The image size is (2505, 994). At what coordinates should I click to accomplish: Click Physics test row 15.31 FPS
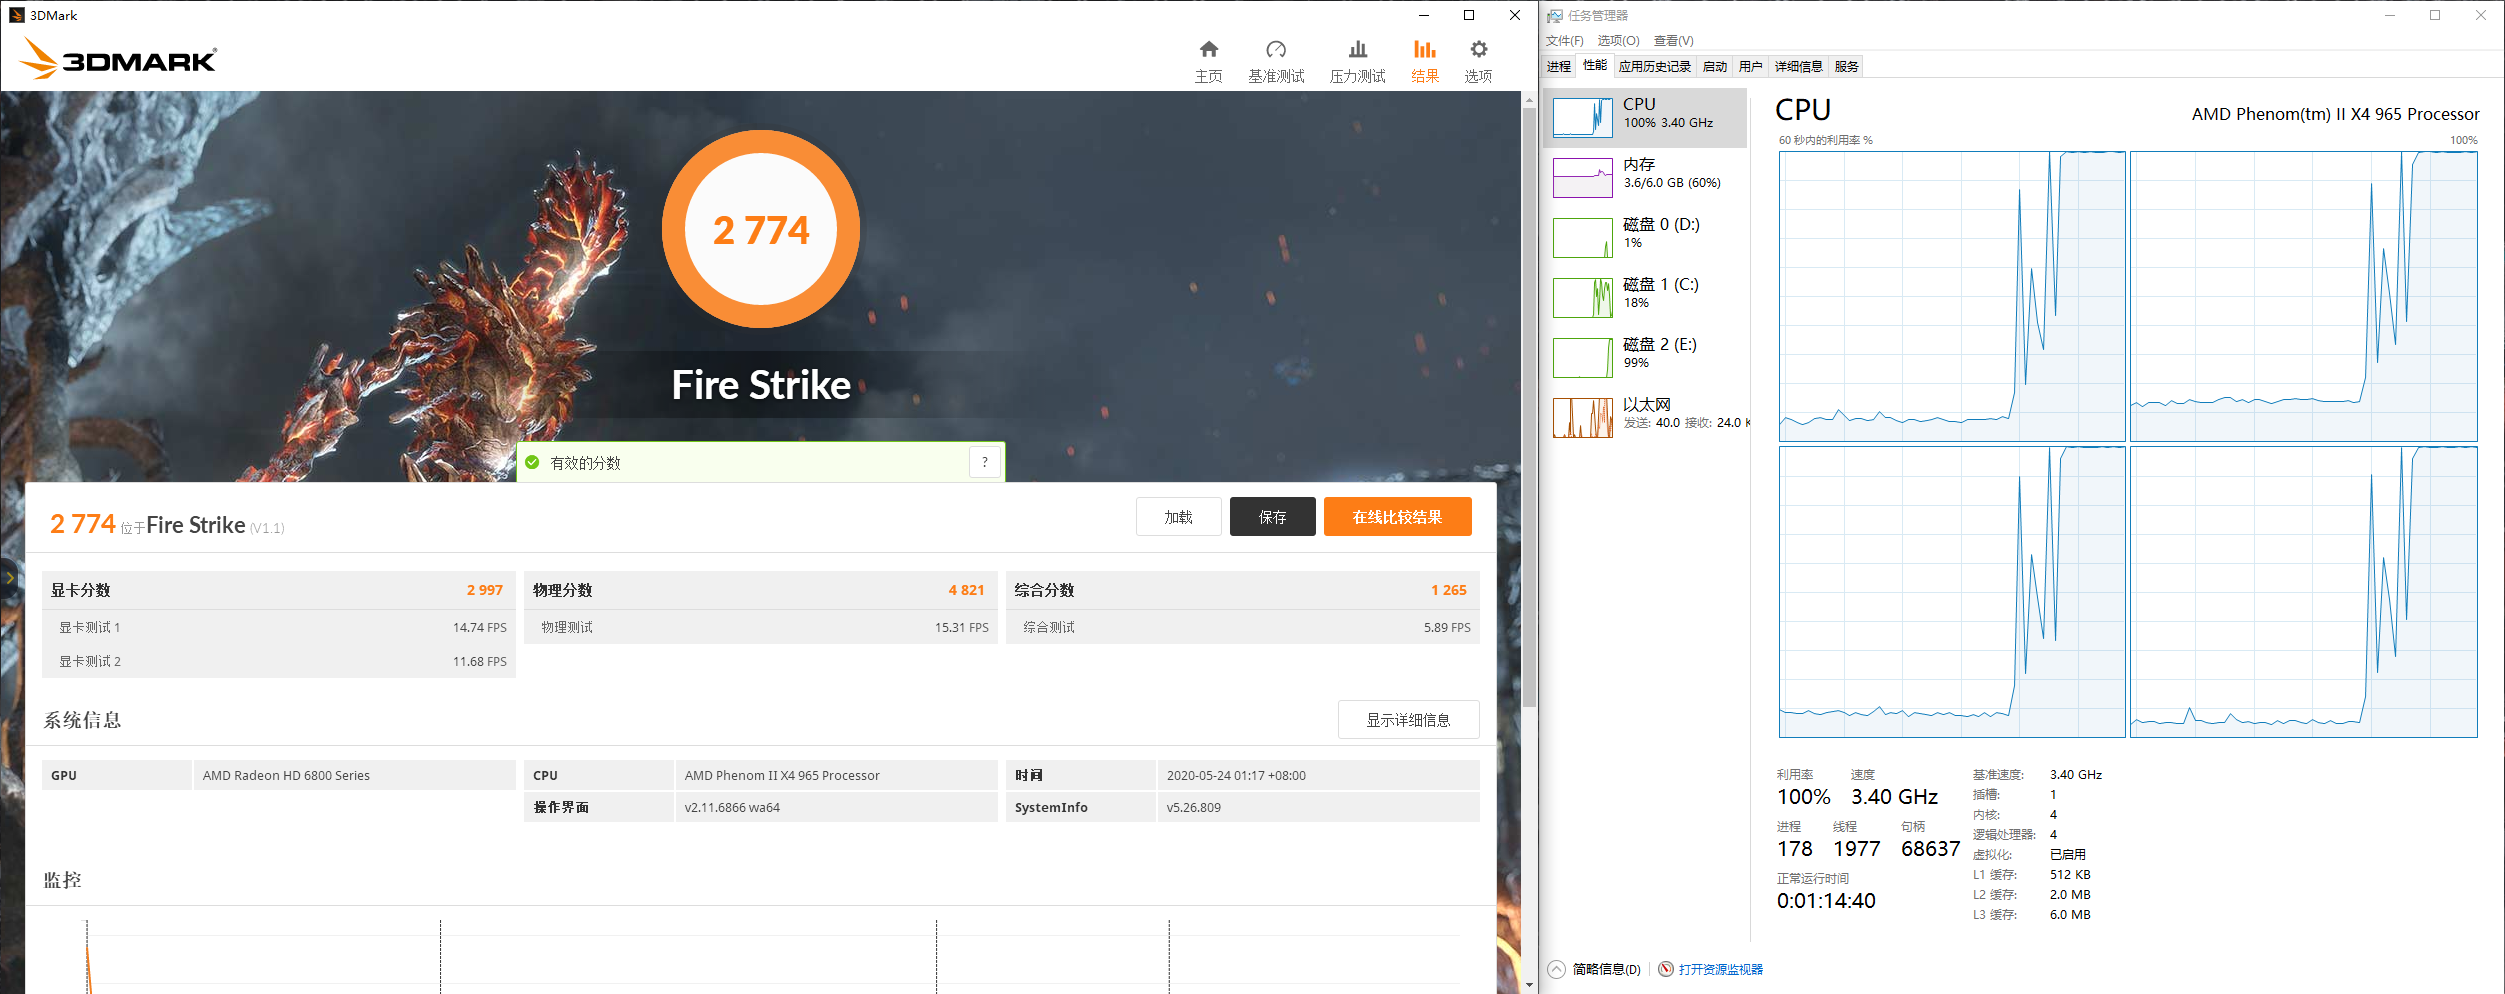click(761, 627)
